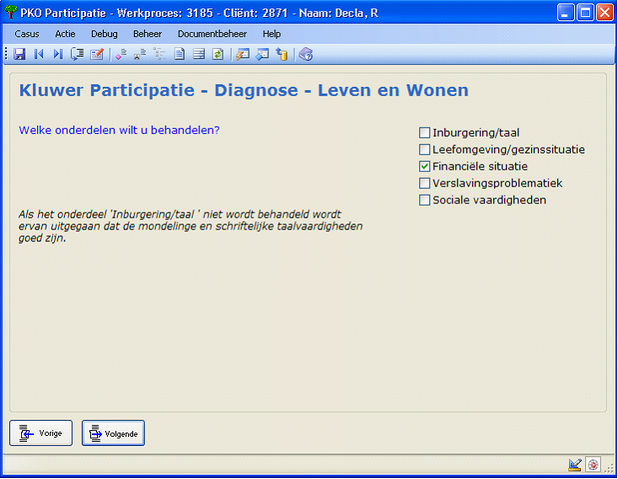Screen dimensions: 618x479
Task: Continue with the Volgende button
Action: [113, 433]
